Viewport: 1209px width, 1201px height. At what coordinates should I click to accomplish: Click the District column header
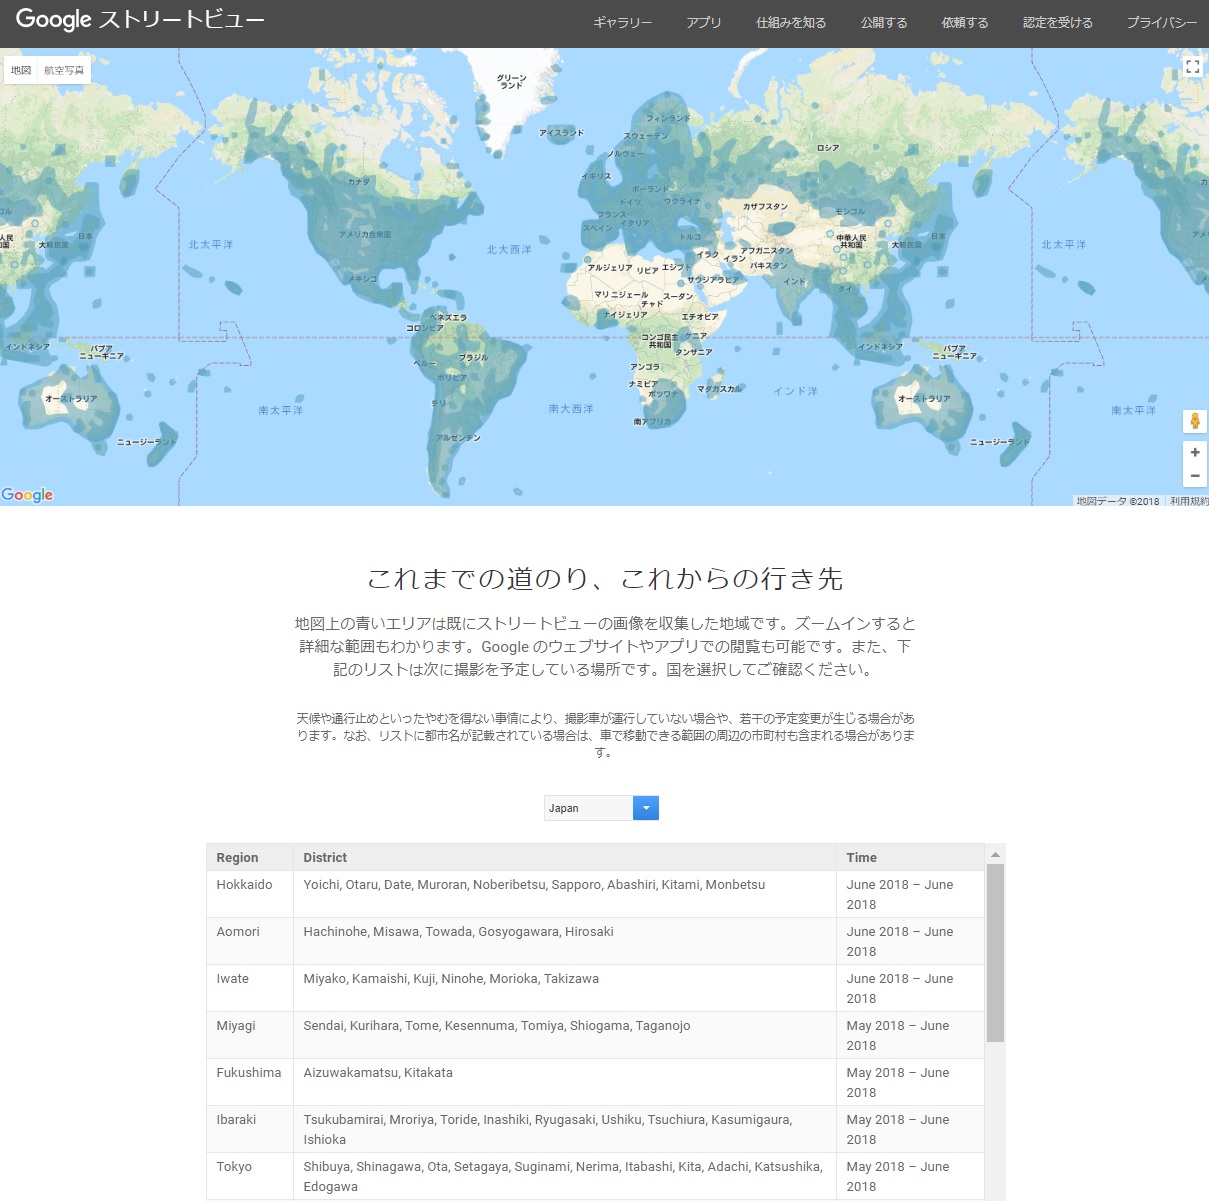tap(565, 857)
